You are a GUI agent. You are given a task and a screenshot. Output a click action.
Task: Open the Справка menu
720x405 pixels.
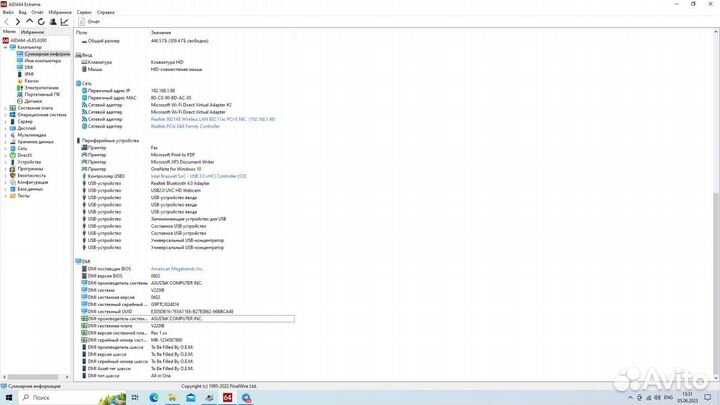[106, 12]
